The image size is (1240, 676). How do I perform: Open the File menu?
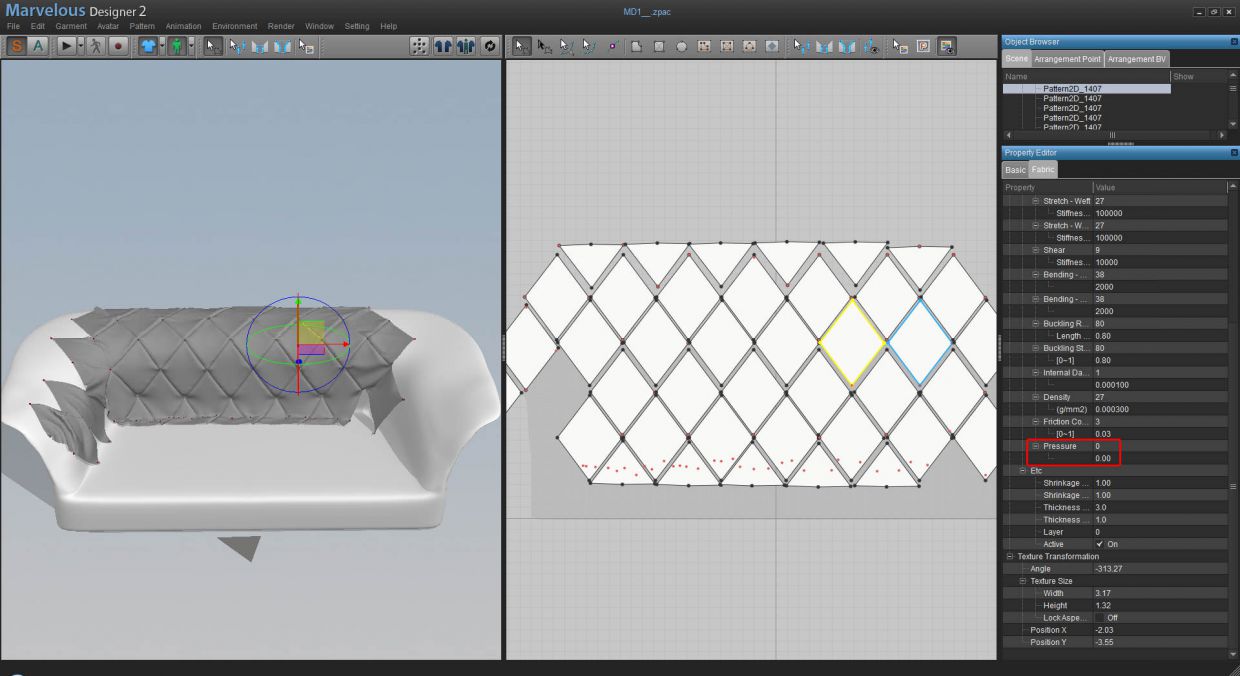pyautogui.click(x=13, y=26)
